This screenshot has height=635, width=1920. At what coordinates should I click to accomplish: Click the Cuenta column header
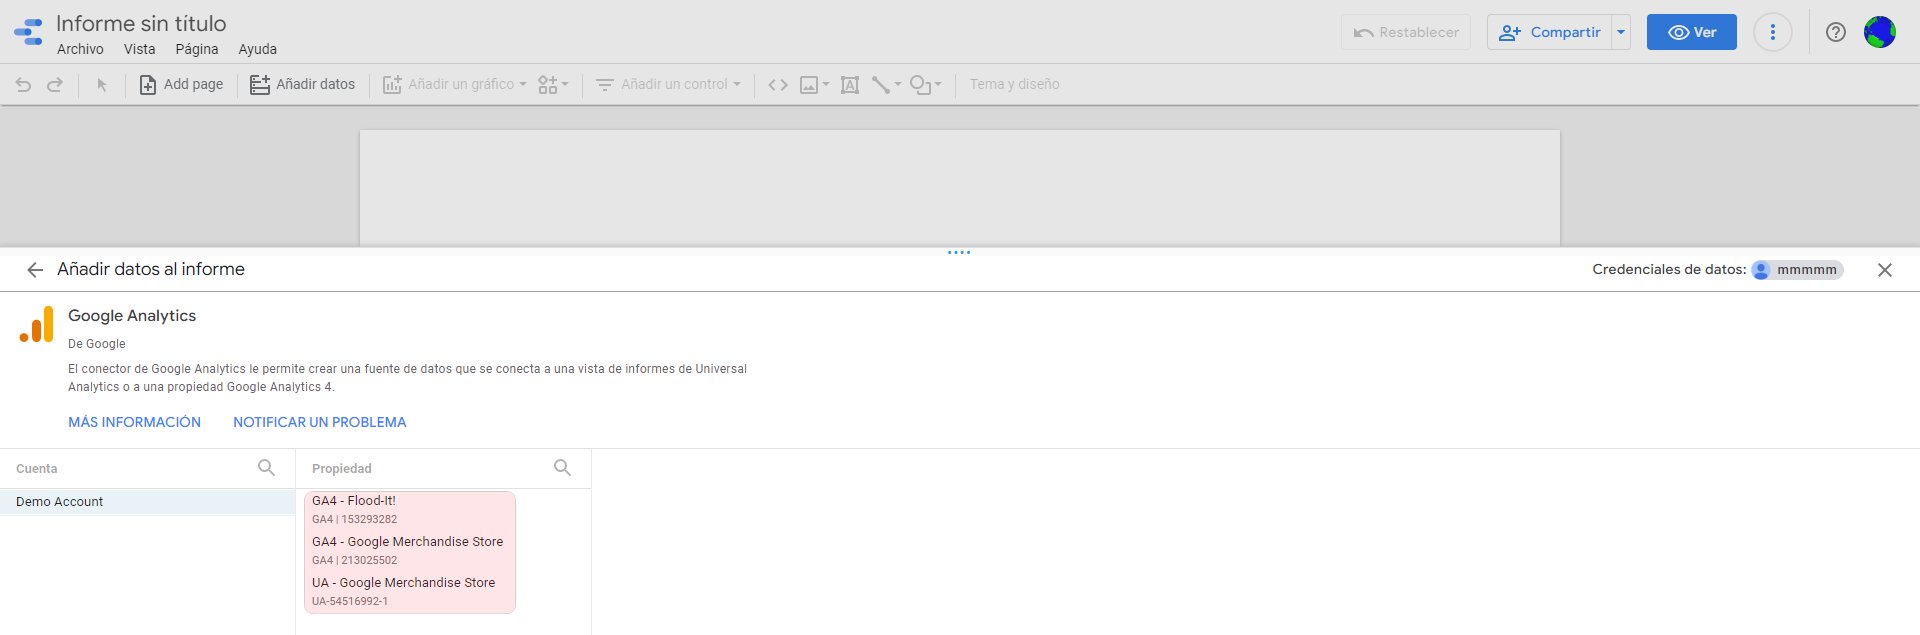(x=37, y=469)
